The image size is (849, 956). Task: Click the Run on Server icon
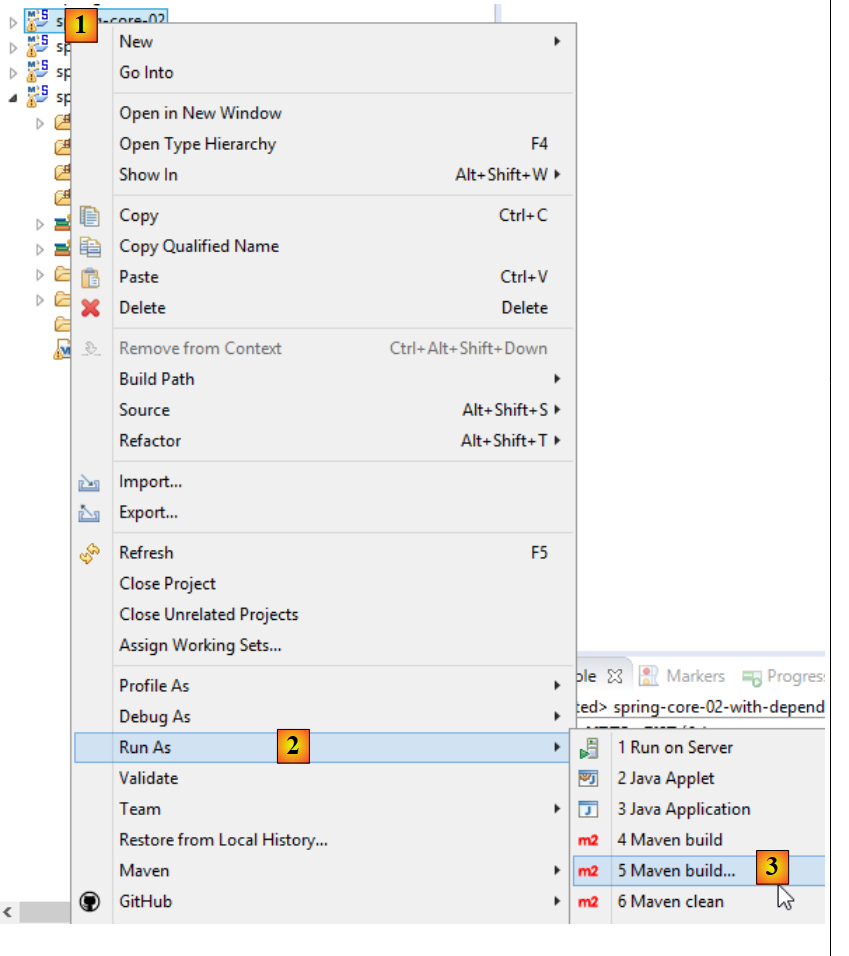point(589,748)
